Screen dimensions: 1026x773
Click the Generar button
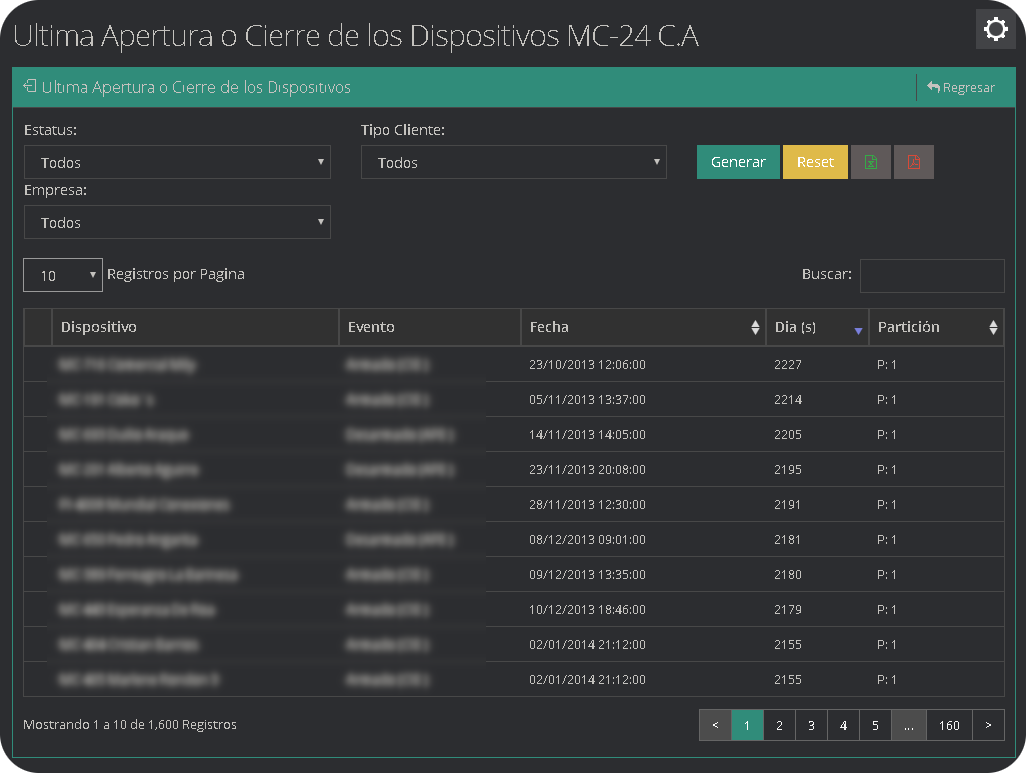[738, 161]
